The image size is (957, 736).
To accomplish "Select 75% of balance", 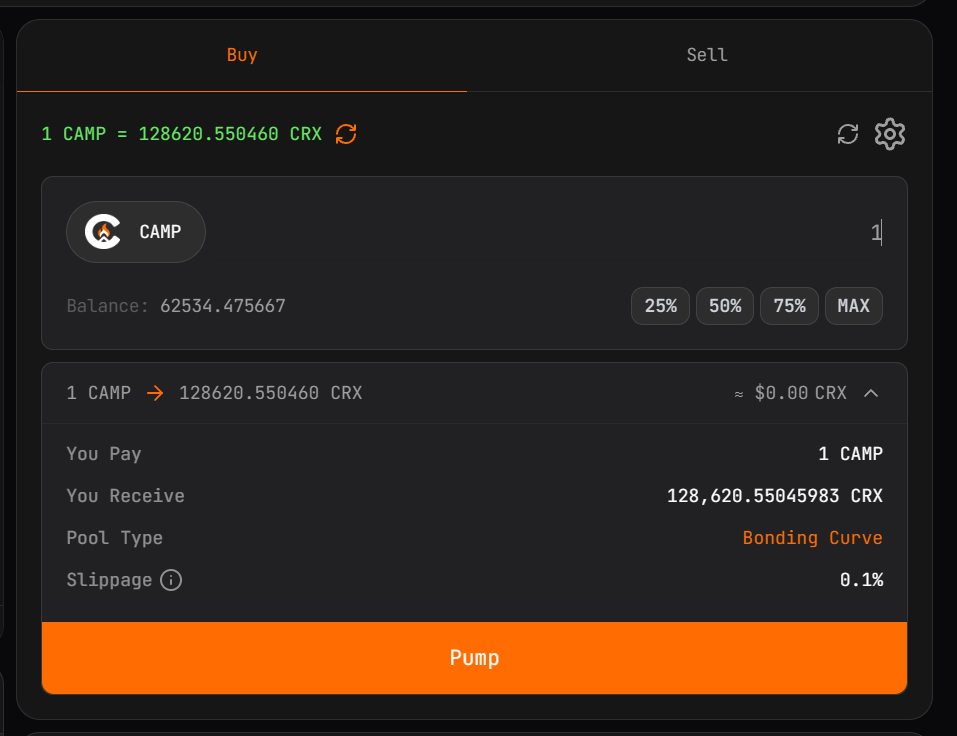I will 789,306.
